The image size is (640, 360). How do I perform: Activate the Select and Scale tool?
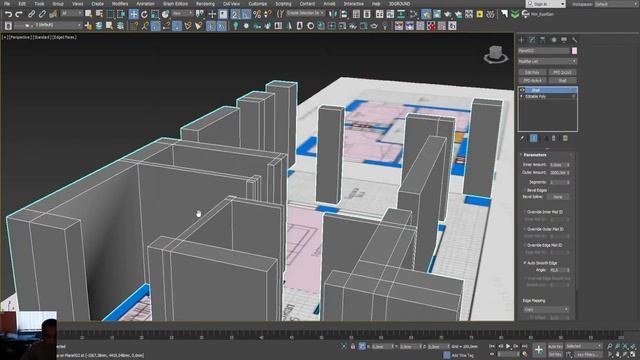click(155, 14)
